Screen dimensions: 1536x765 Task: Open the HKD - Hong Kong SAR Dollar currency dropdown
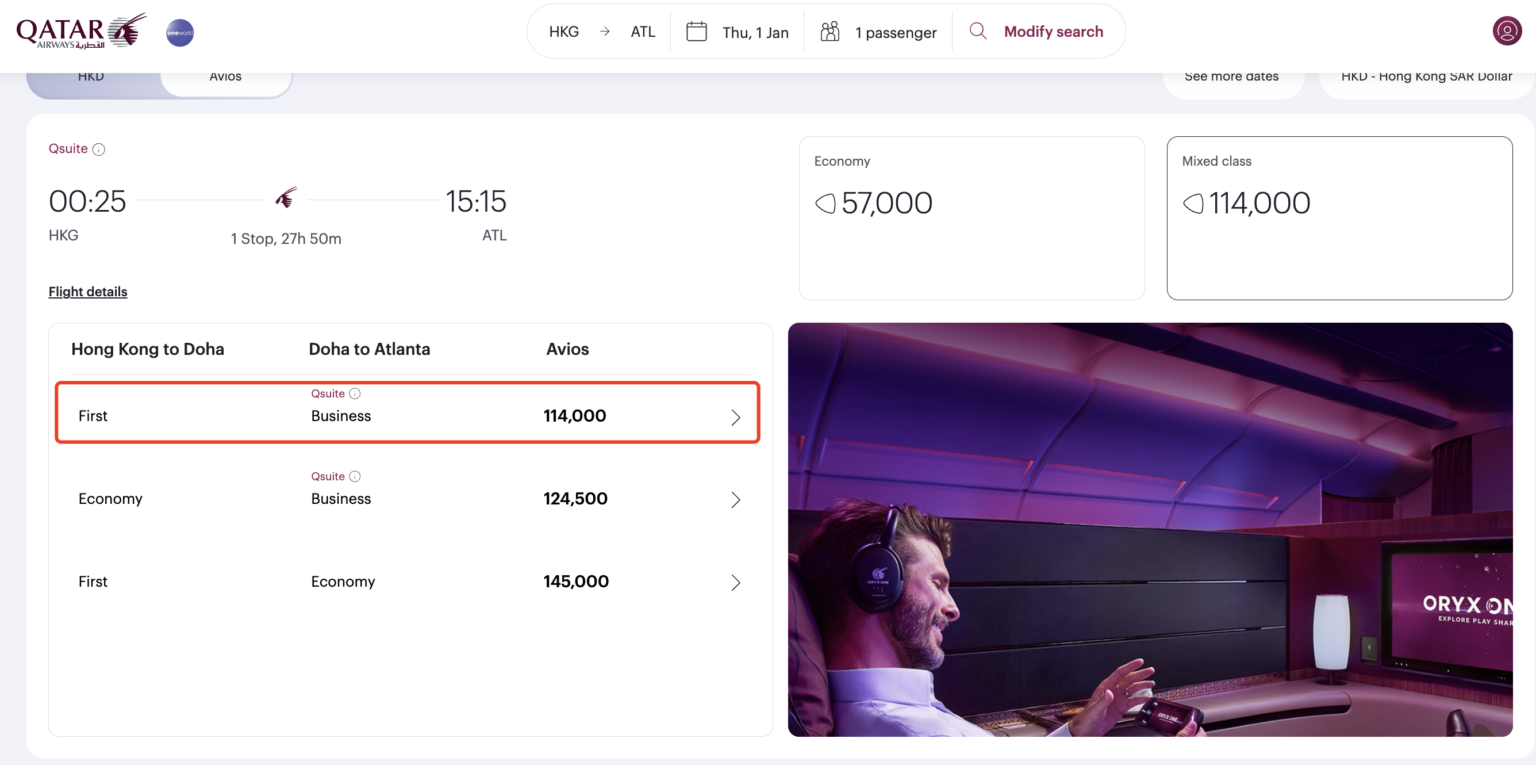coord(1426,79)
